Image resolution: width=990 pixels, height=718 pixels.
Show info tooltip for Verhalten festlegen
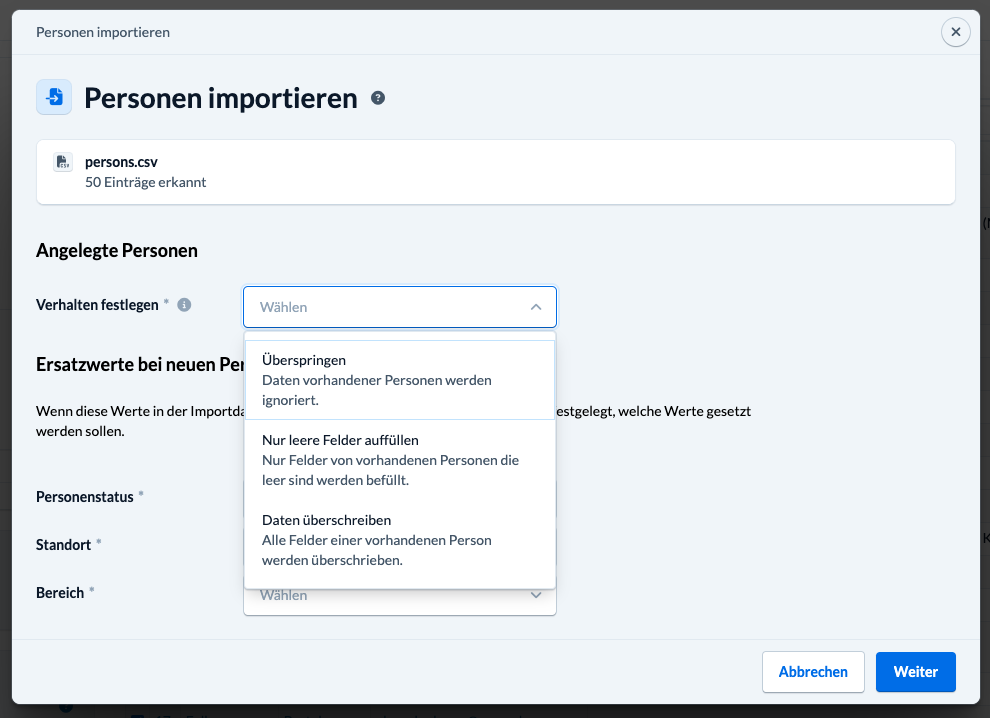tap(184, 305)
